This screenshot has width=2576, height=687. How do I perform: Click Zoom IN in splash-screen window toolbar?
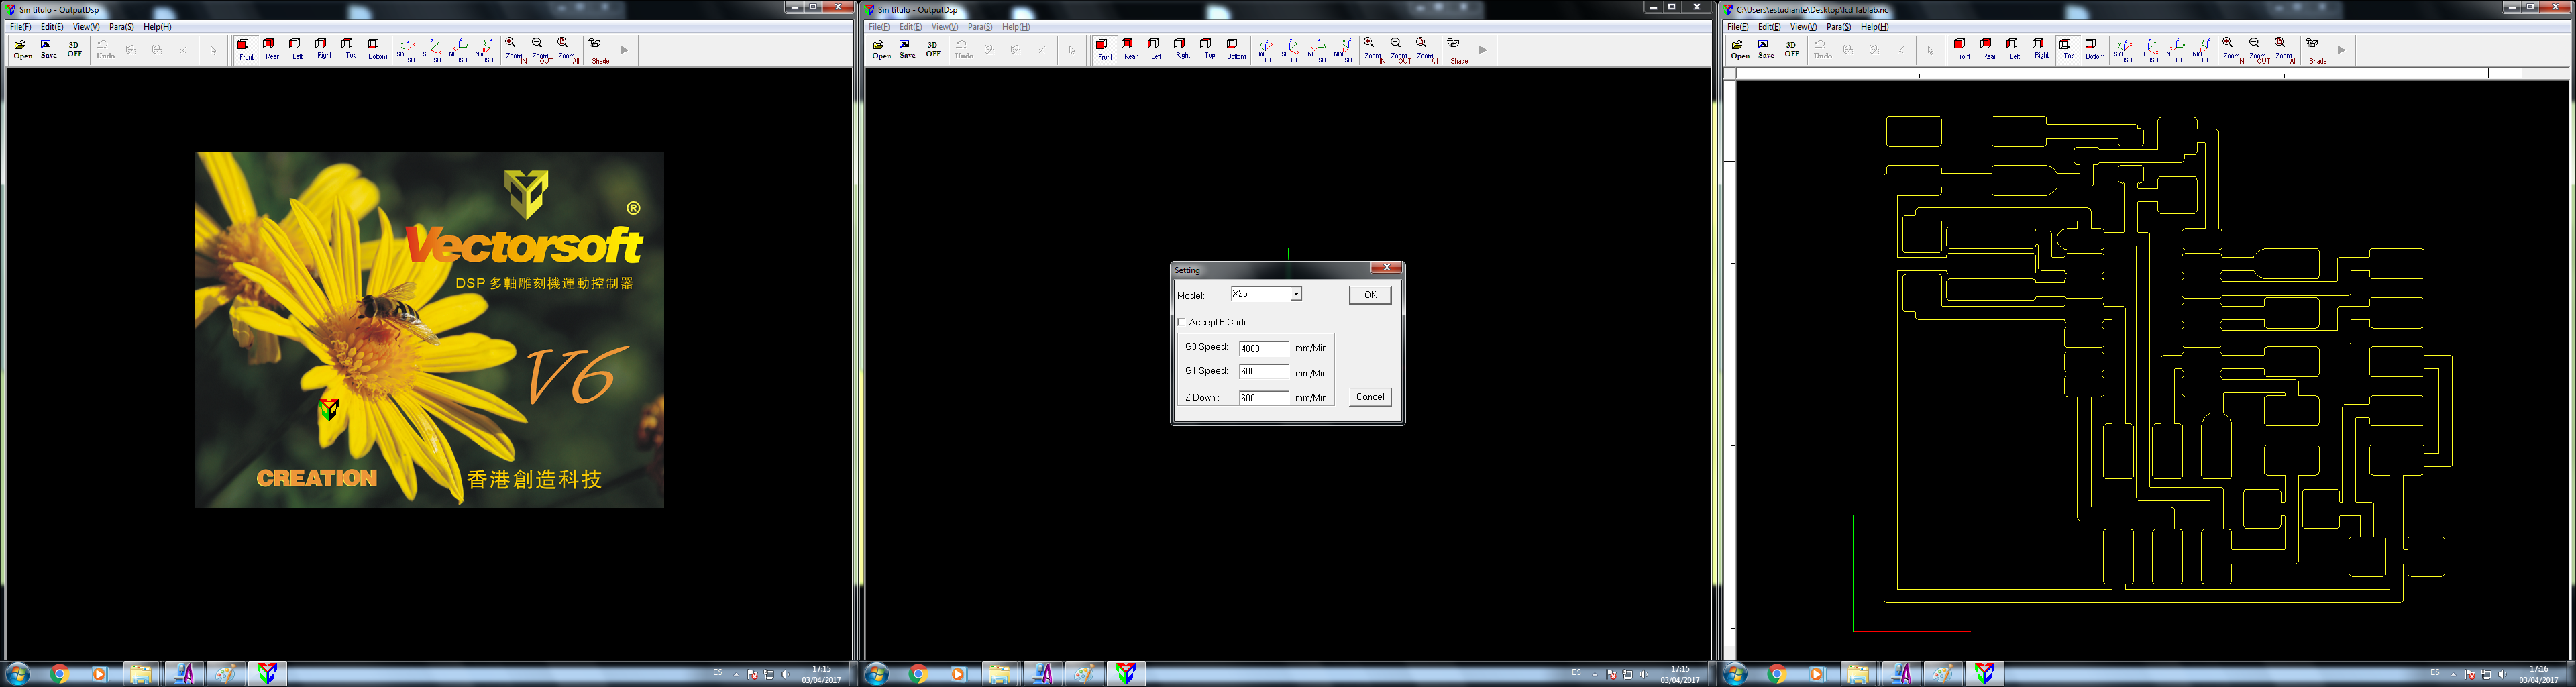(x=513, y=50)
